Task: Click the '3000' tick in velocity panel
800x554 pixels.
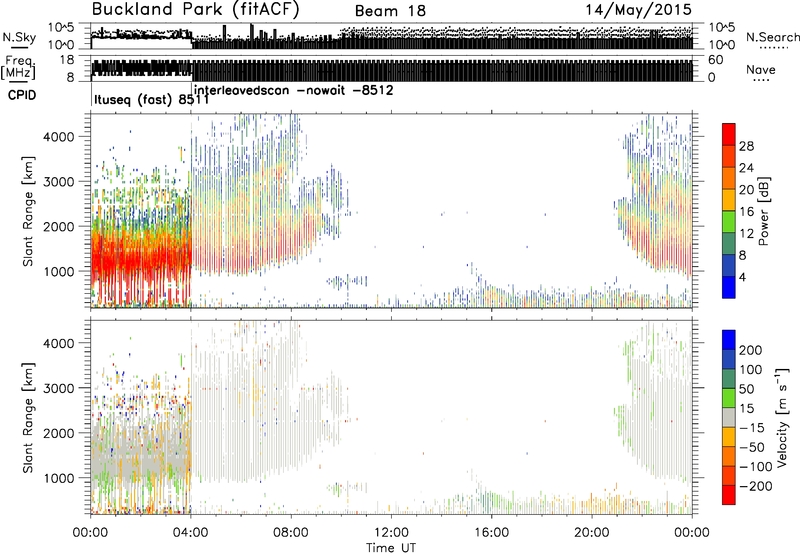Action: [x=59, y=388]
